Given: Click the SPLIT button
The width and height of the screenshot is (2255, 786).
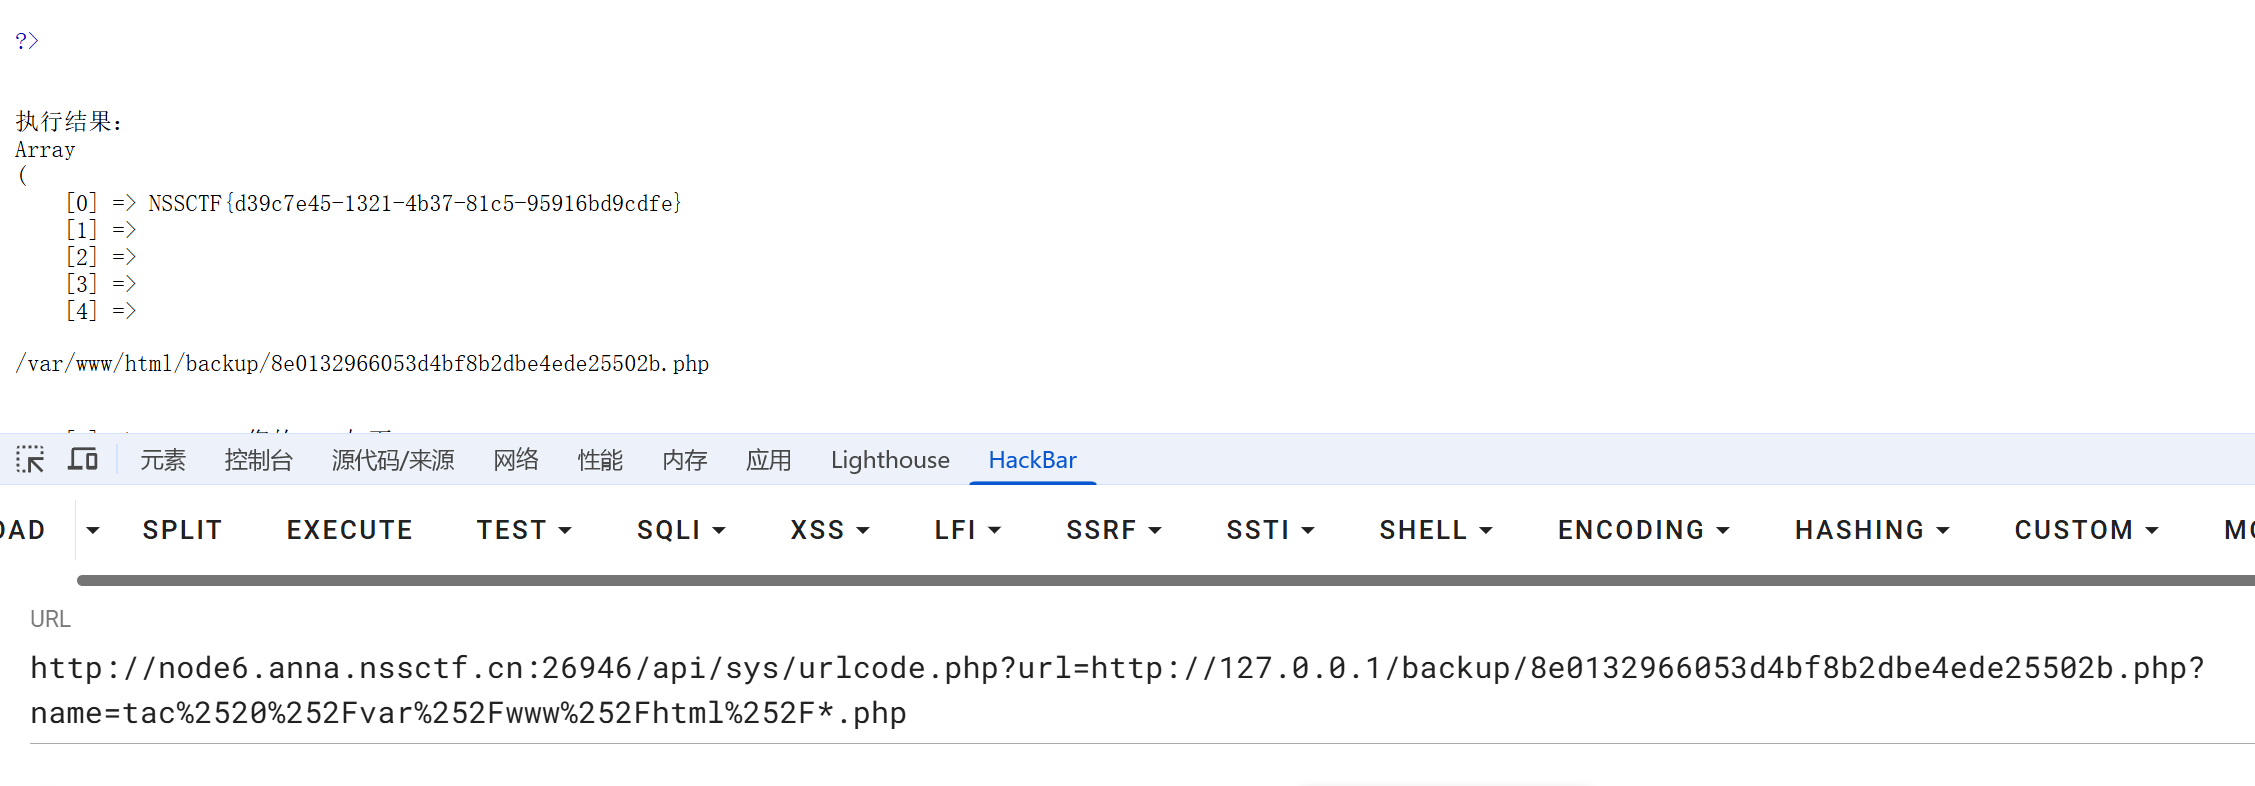Looking at the screenshot, I should tap(182, 530).
